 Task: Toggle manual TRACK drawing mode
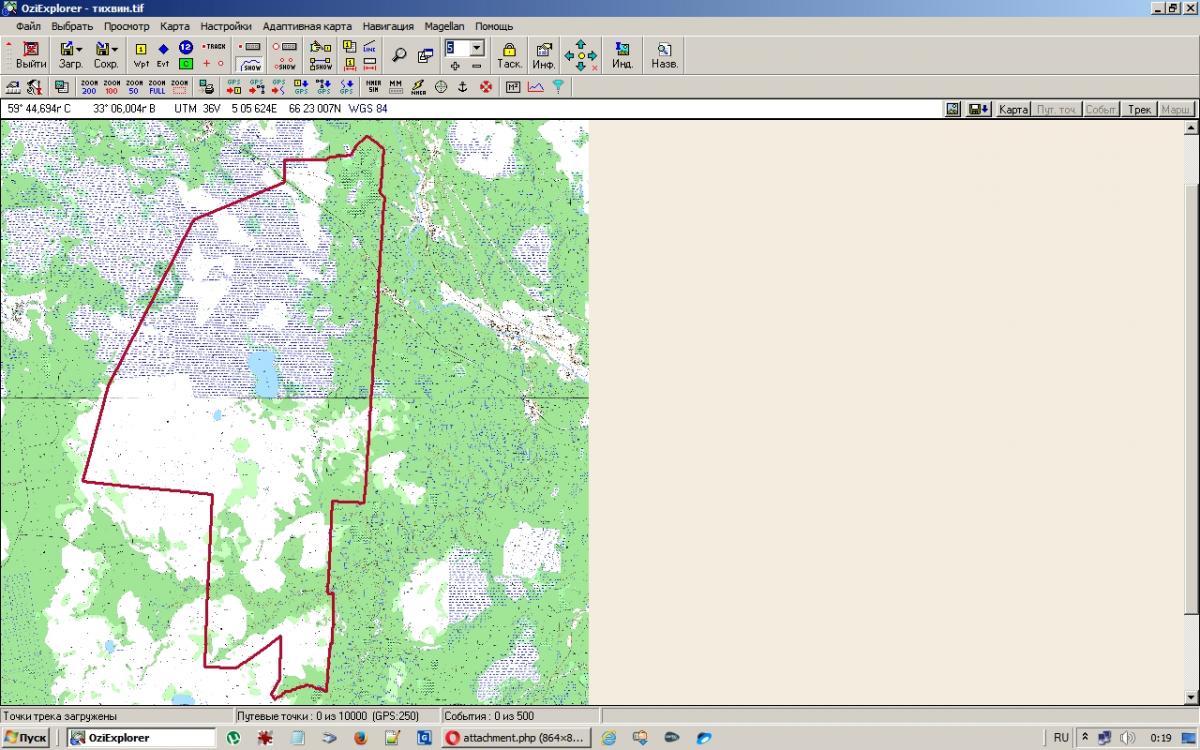click(214, 46)
